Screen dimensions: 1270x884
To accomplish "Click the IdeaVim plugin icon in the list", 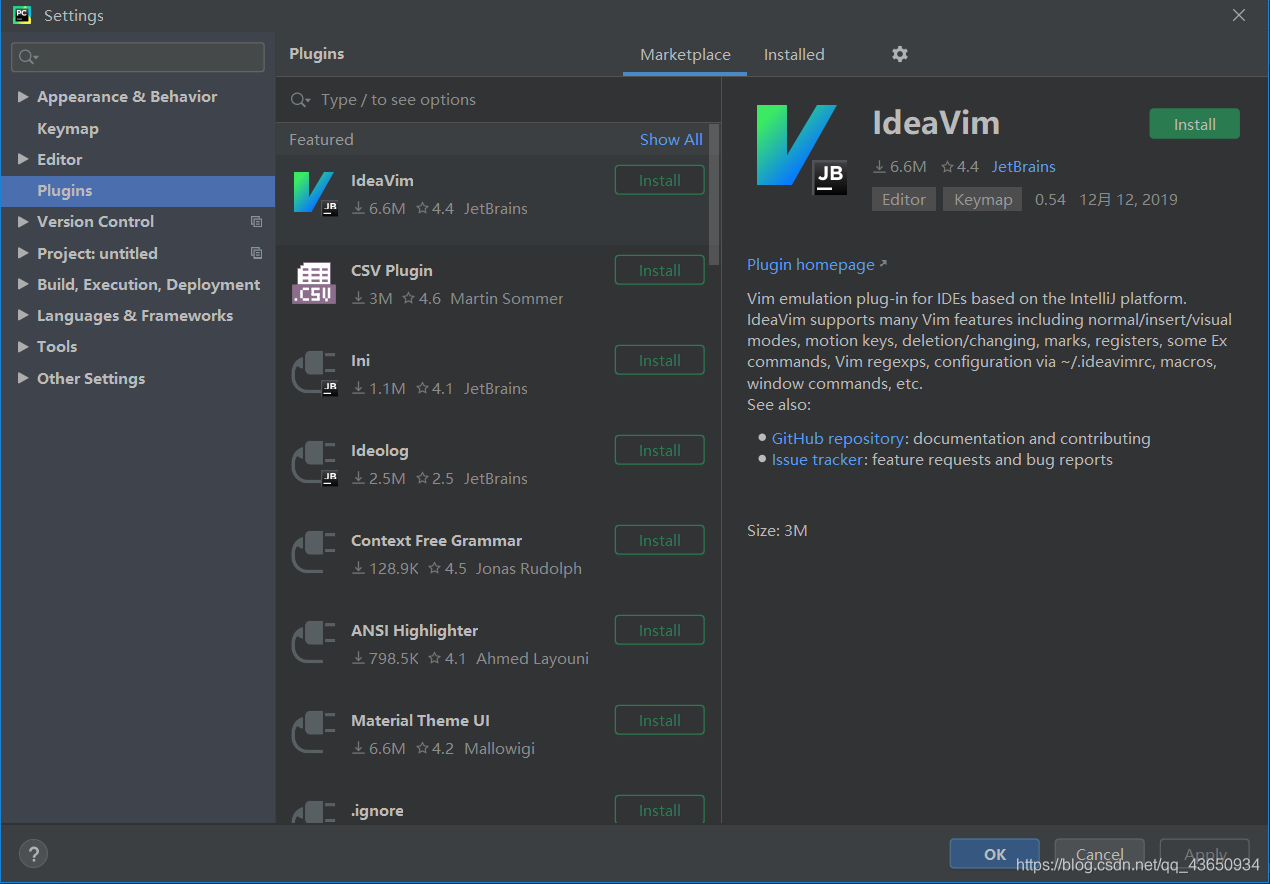I will 314,193.
